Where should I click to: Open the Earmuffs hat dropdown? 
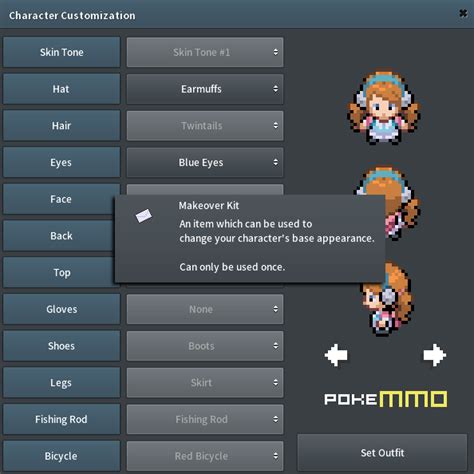[205, 89]
